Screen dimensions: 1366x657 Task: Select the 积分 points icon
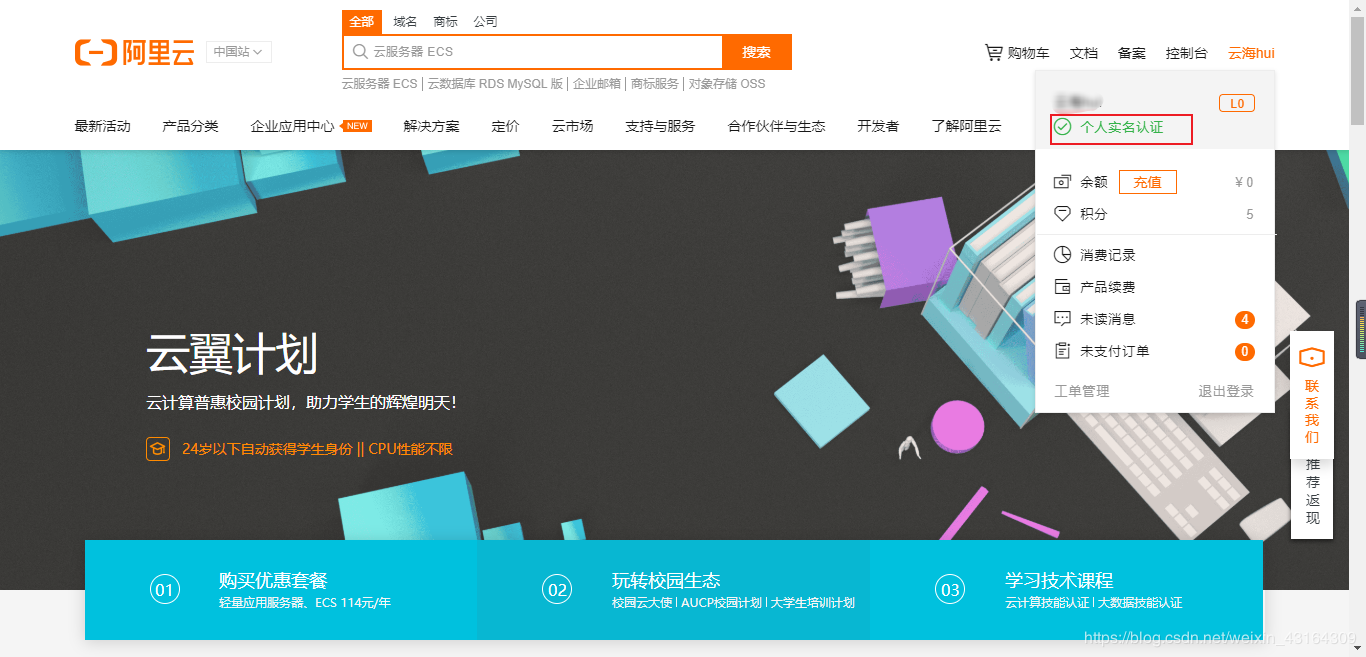1063,213
